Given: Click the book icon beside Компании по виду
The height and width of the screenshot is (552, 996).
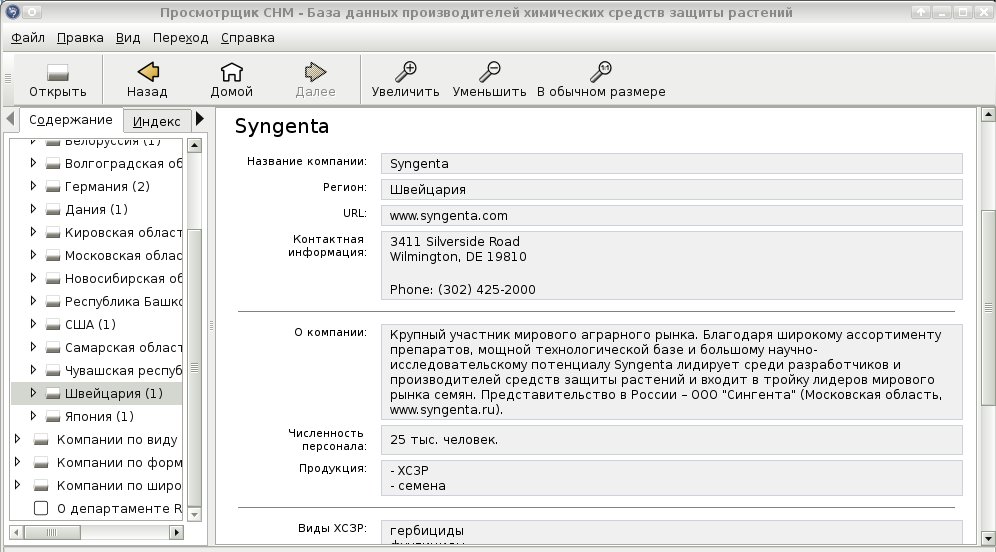Looking at the screenshot, I should point(41,440).
